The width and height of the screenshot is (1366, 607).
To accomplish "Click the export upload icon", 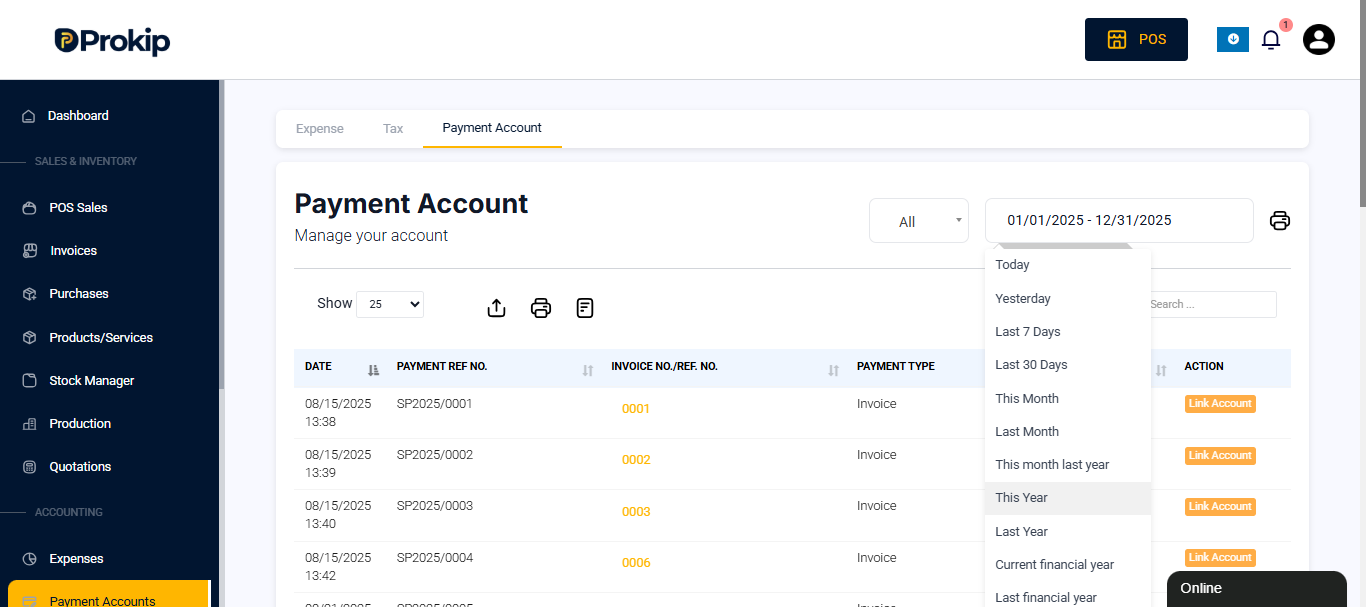I will (496, 308).
